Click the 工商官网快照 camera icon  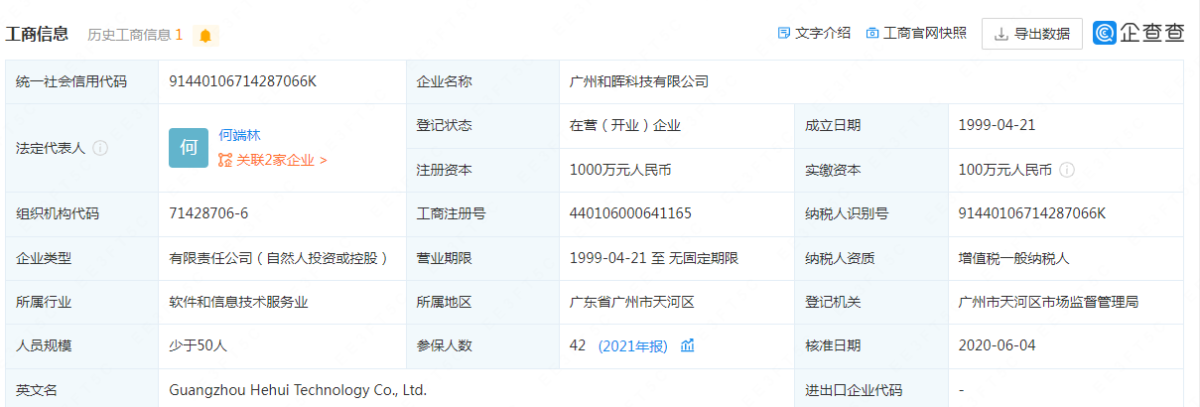(872, 33)
